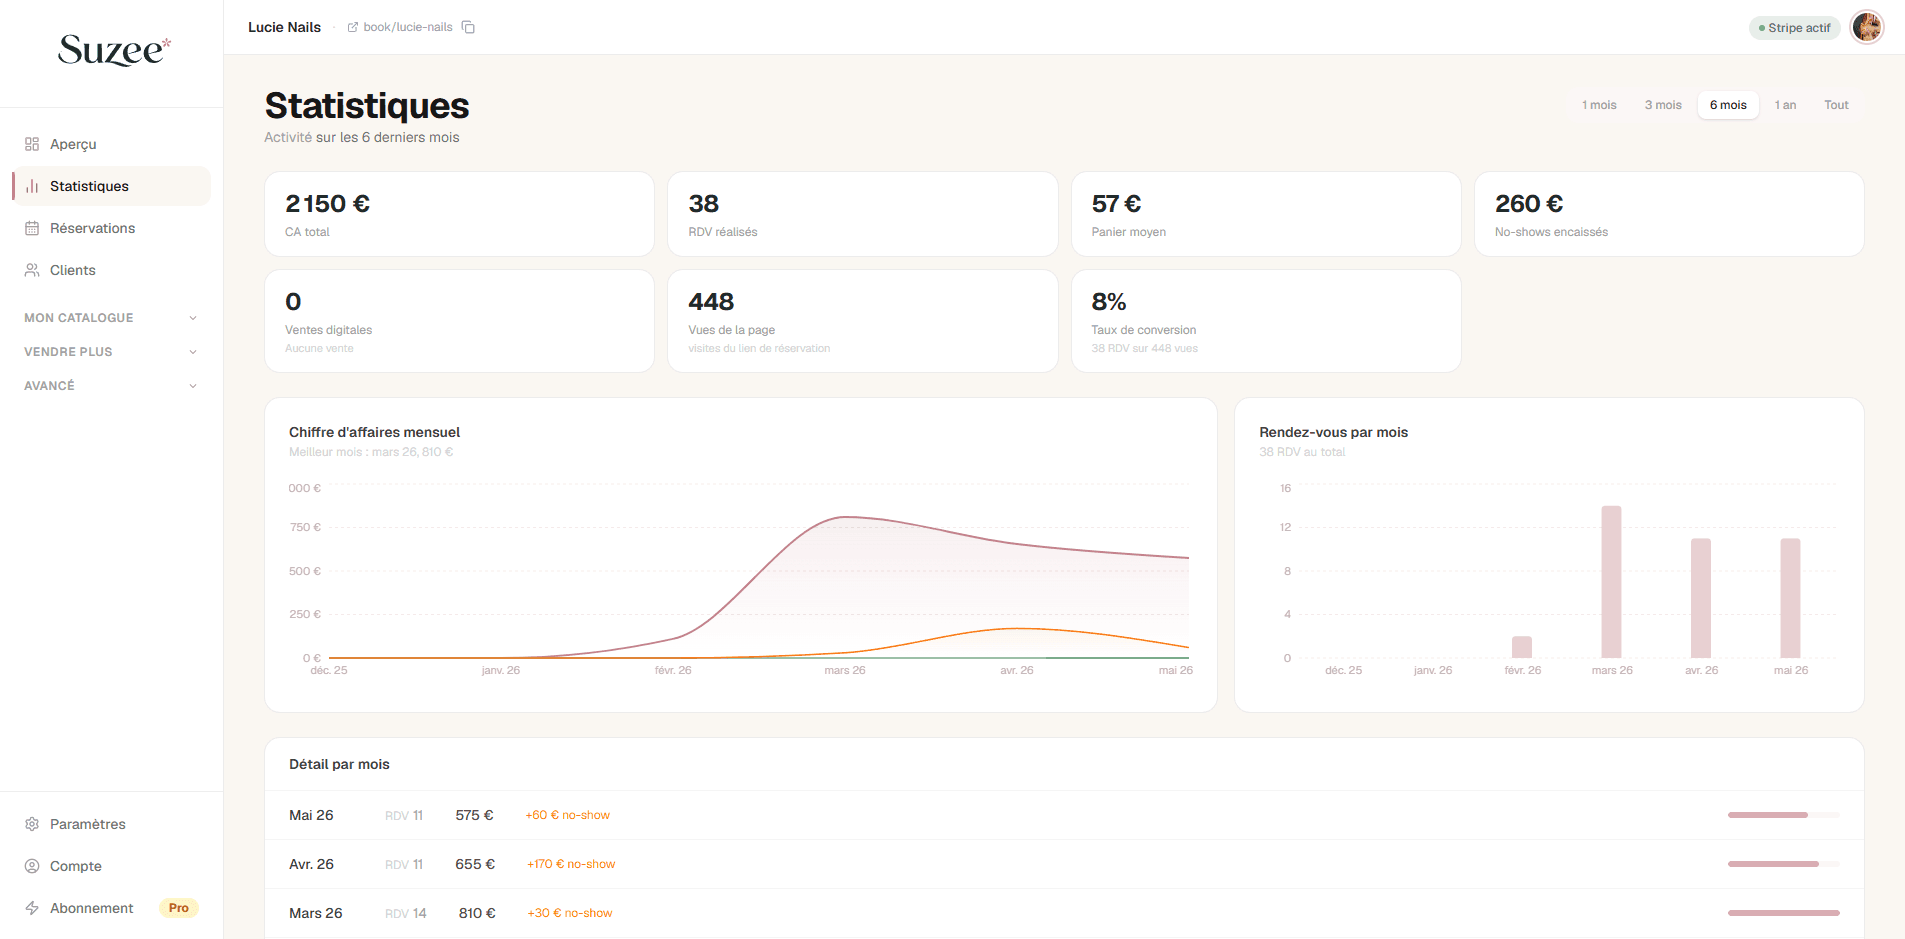Click the Ventes digitales card

(459, 321)
